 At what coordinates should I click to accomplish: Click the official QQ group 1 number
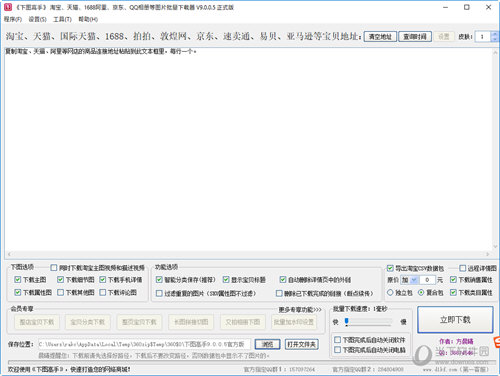click(302, 369)
